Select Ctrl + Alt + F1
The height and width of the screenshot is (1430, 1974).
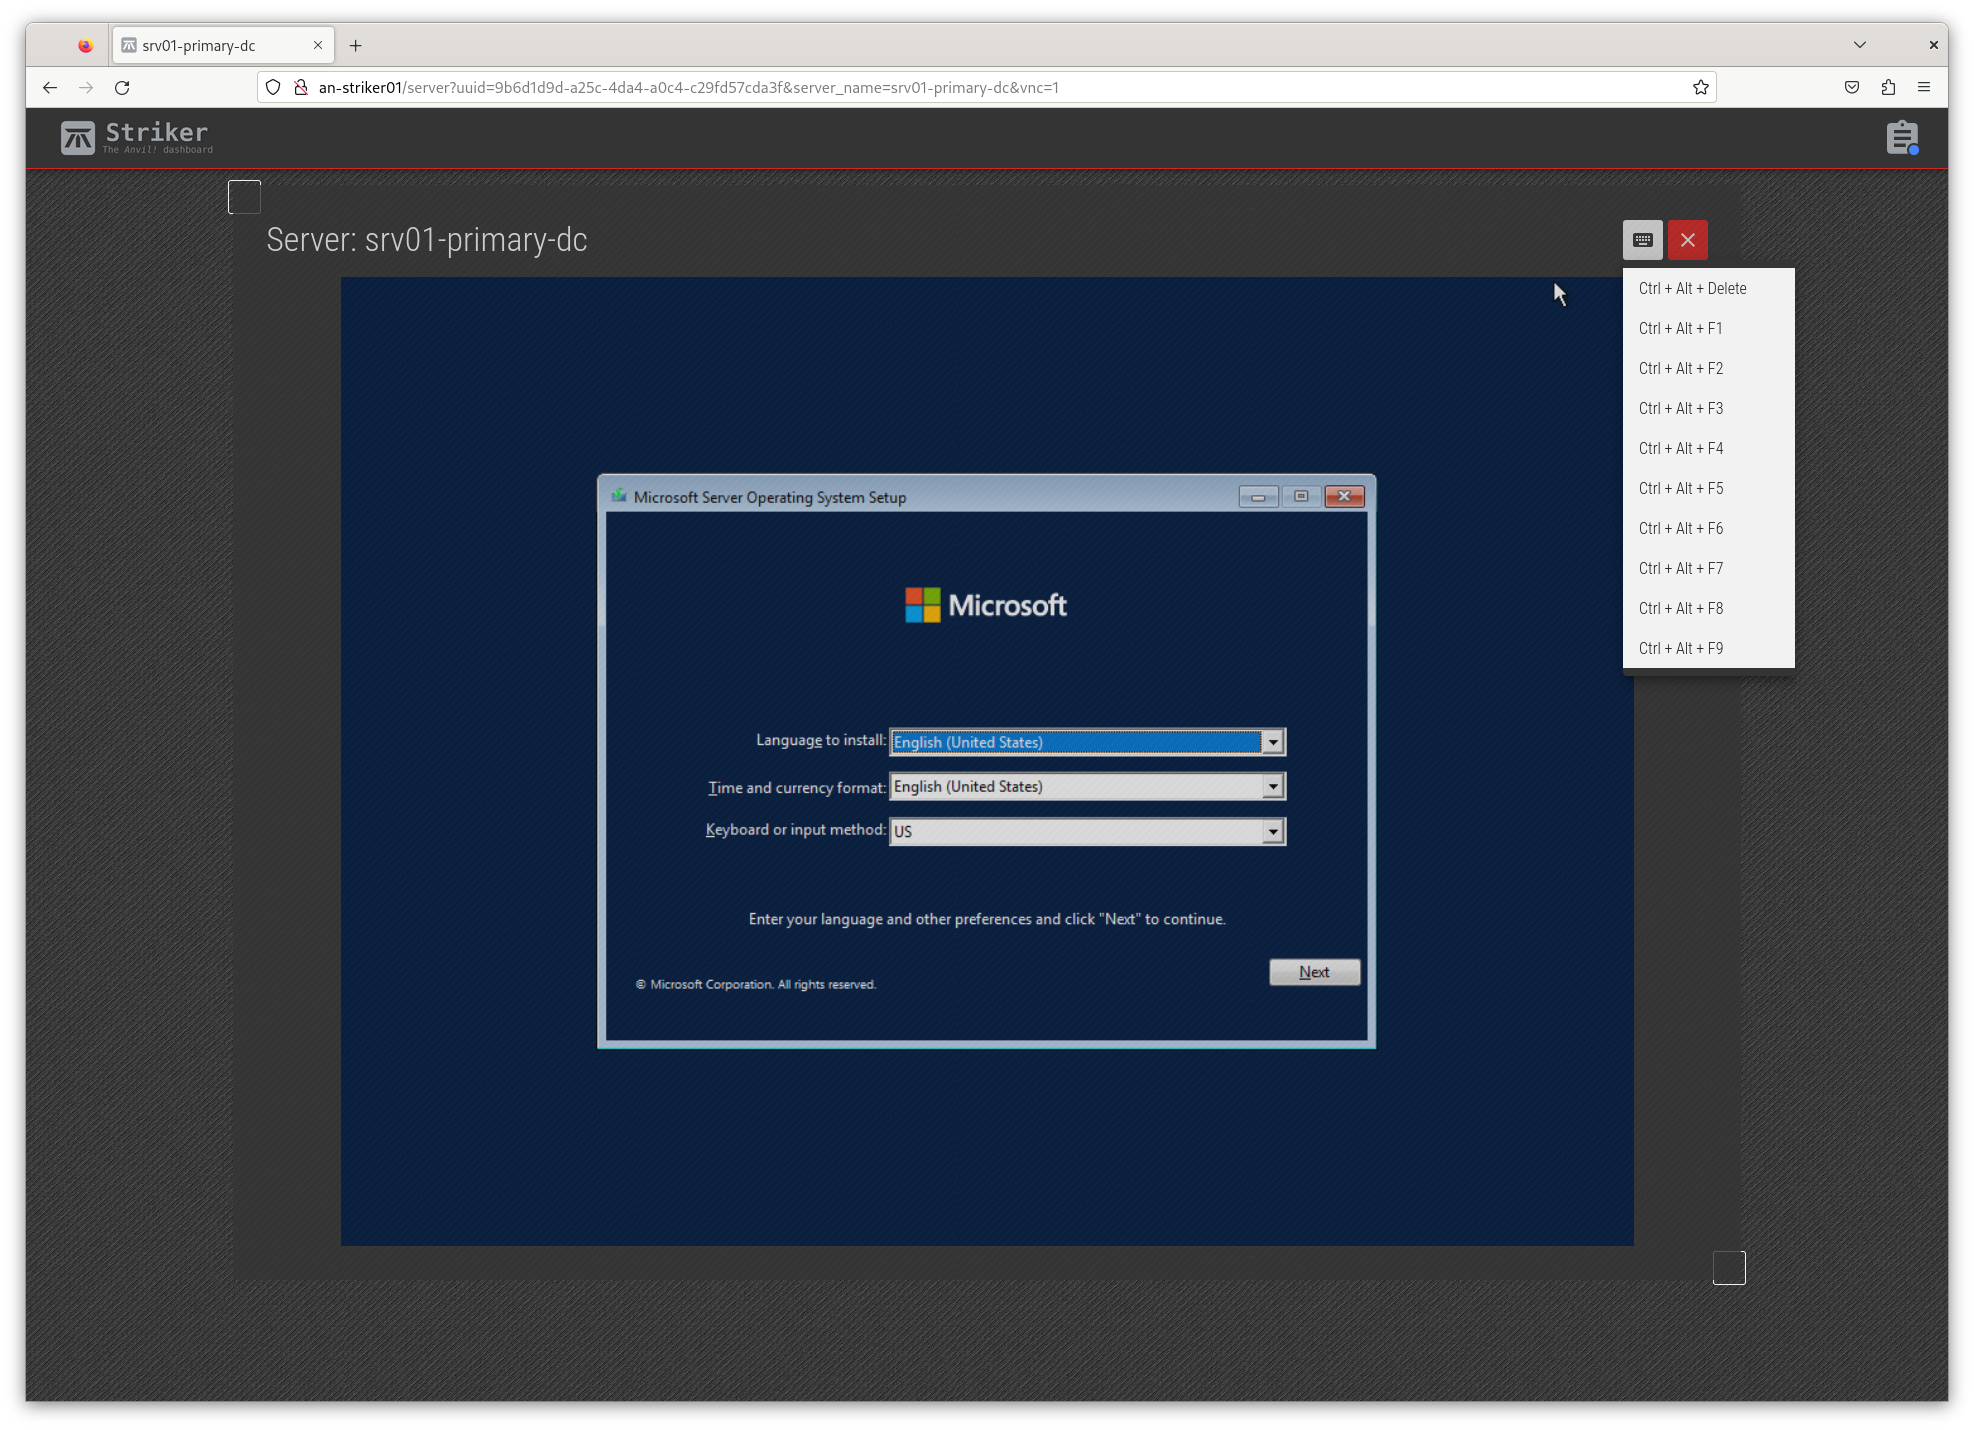pos(1708,328)
